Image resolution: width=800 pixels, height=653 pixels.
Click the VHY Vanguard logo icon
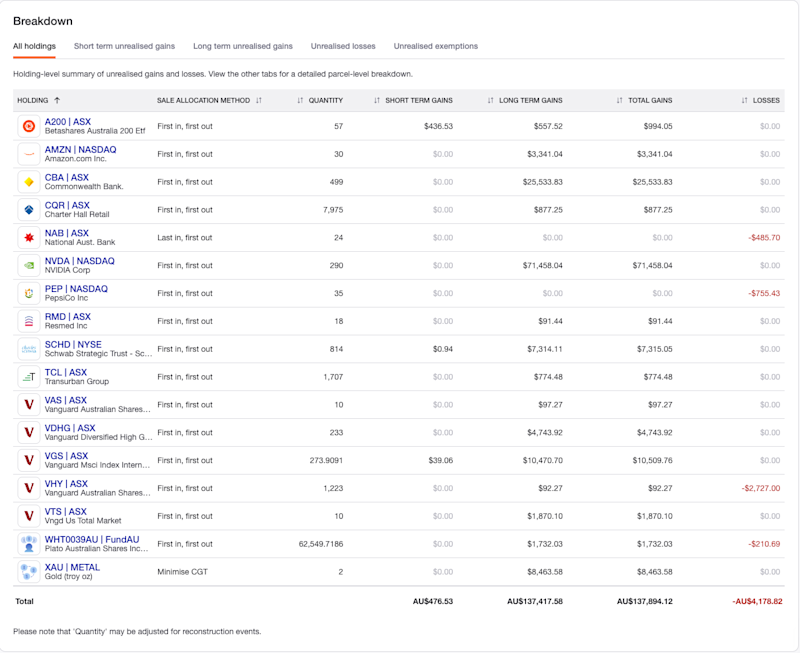click(29, 488)
